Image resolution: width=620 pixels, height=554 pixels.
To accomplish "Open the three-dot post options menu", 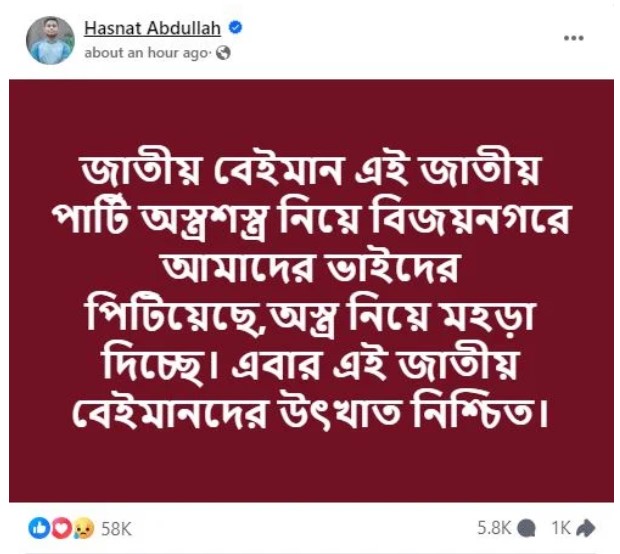I will pyautogui.click(x=573, y=38).
